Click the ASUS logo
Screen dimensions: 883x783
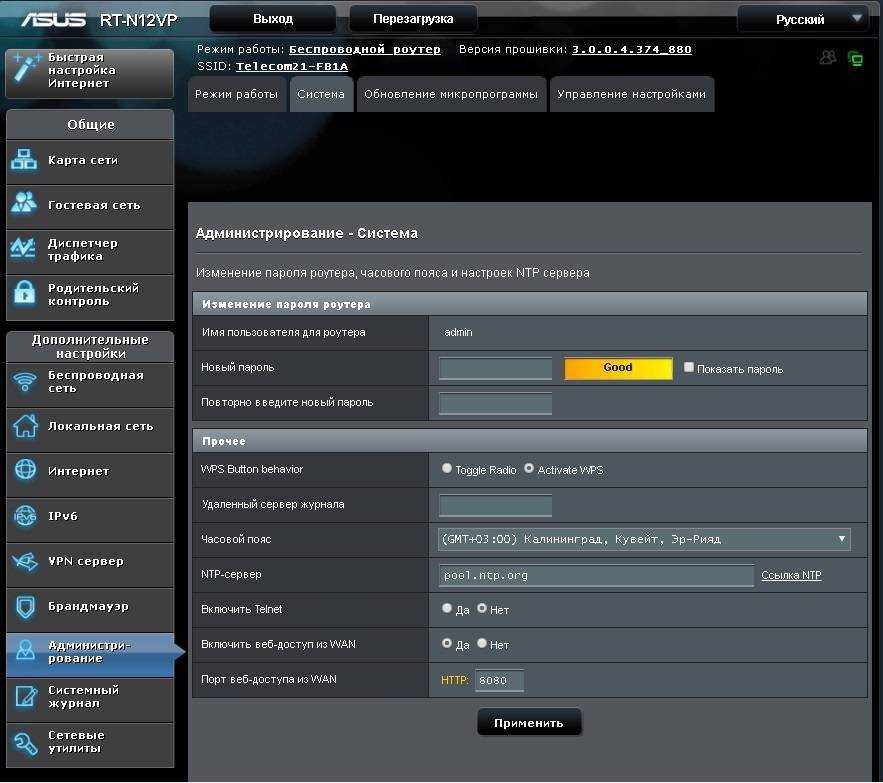[53, 20]
